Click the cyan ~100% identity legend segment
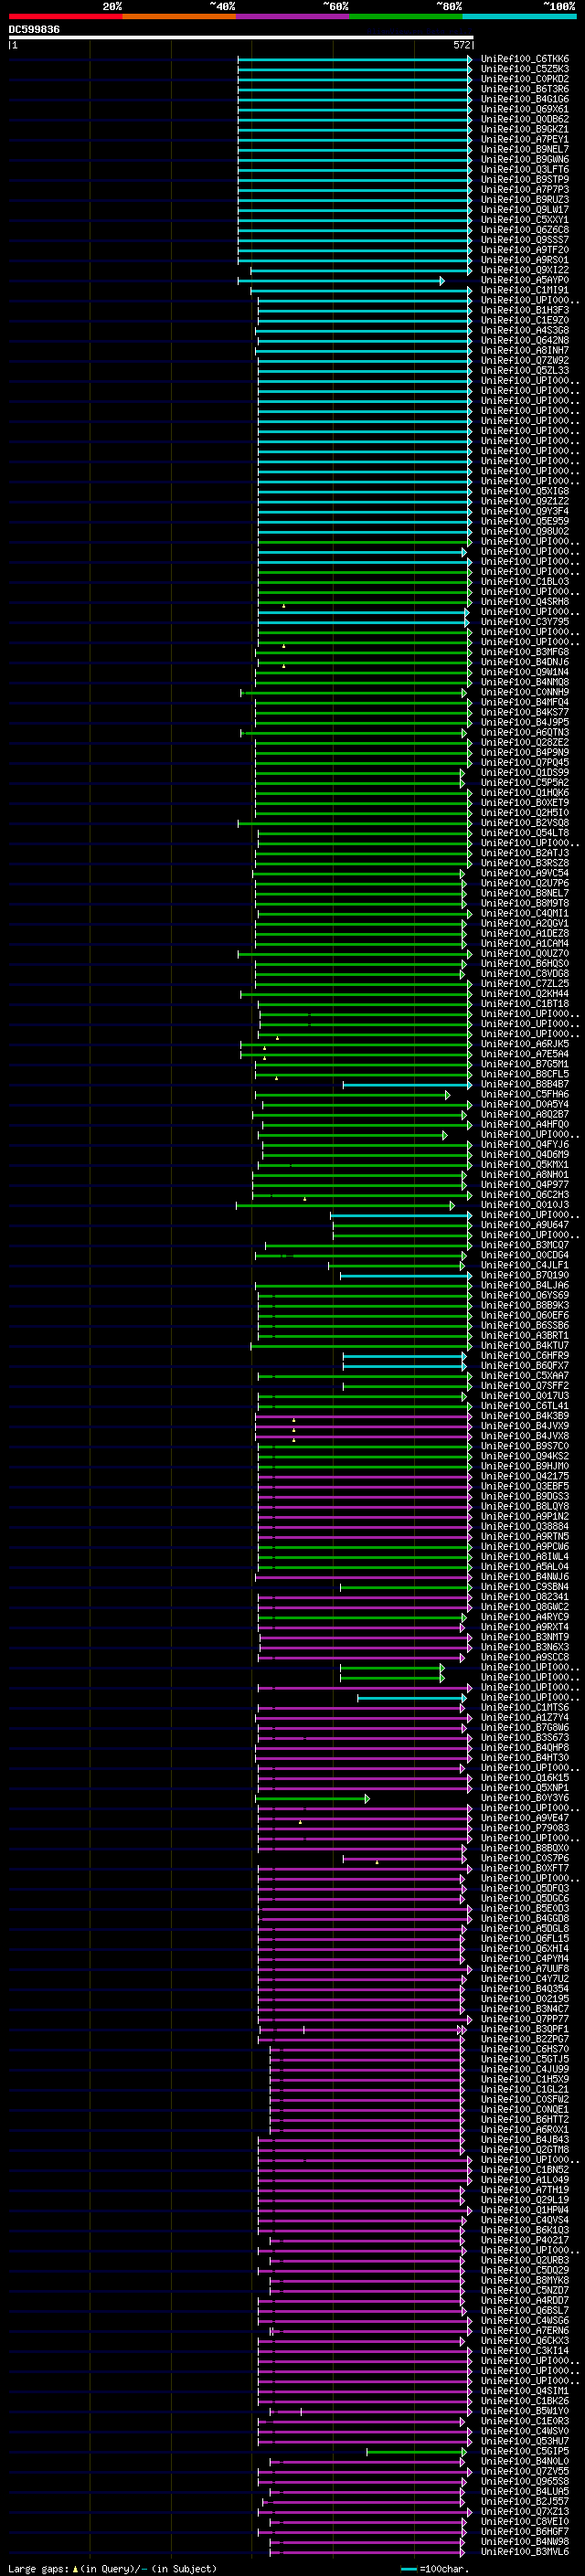The width and height of the screenshot is (585, 2576). (x=519, y=16)
